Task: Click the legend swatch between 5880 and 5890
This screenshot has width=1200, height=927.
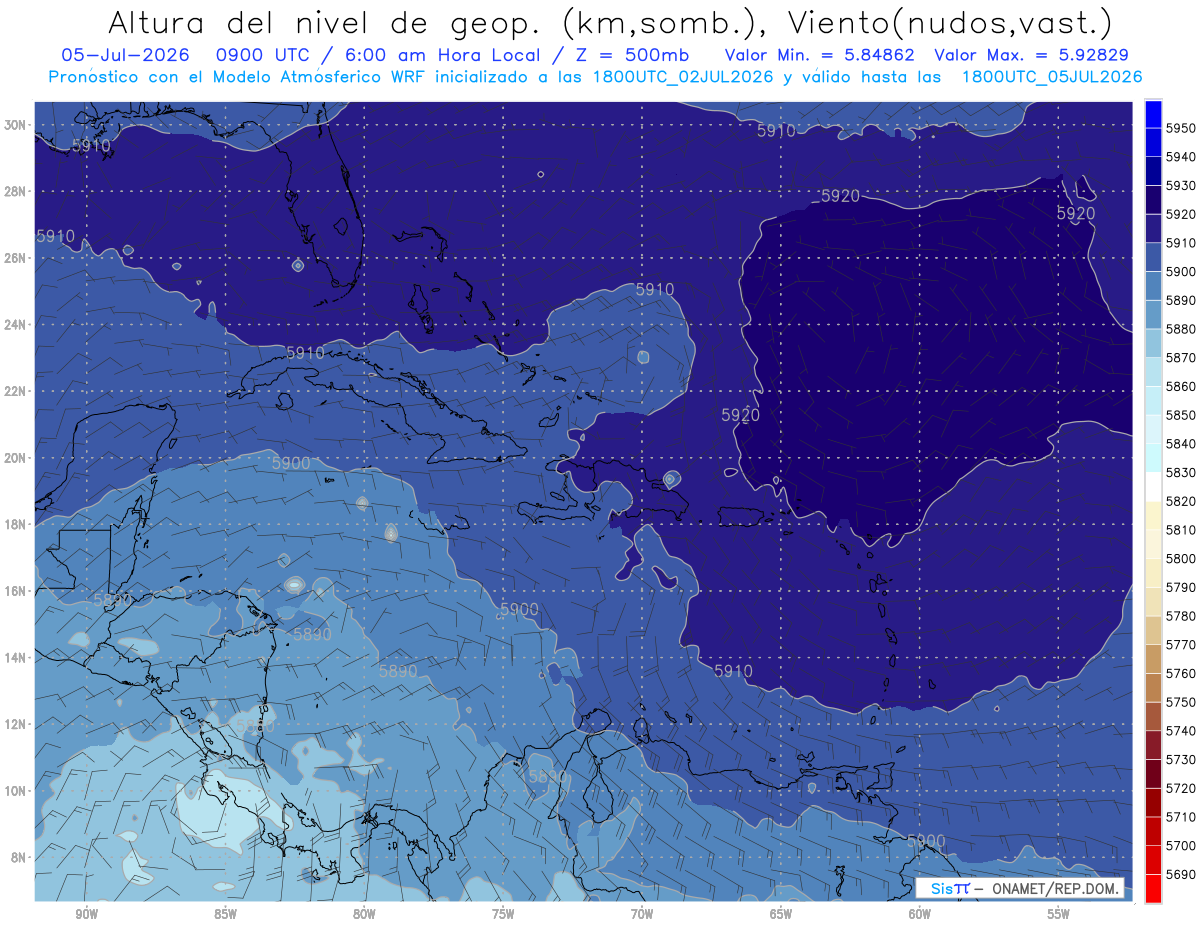Action: pos(1153,315)
